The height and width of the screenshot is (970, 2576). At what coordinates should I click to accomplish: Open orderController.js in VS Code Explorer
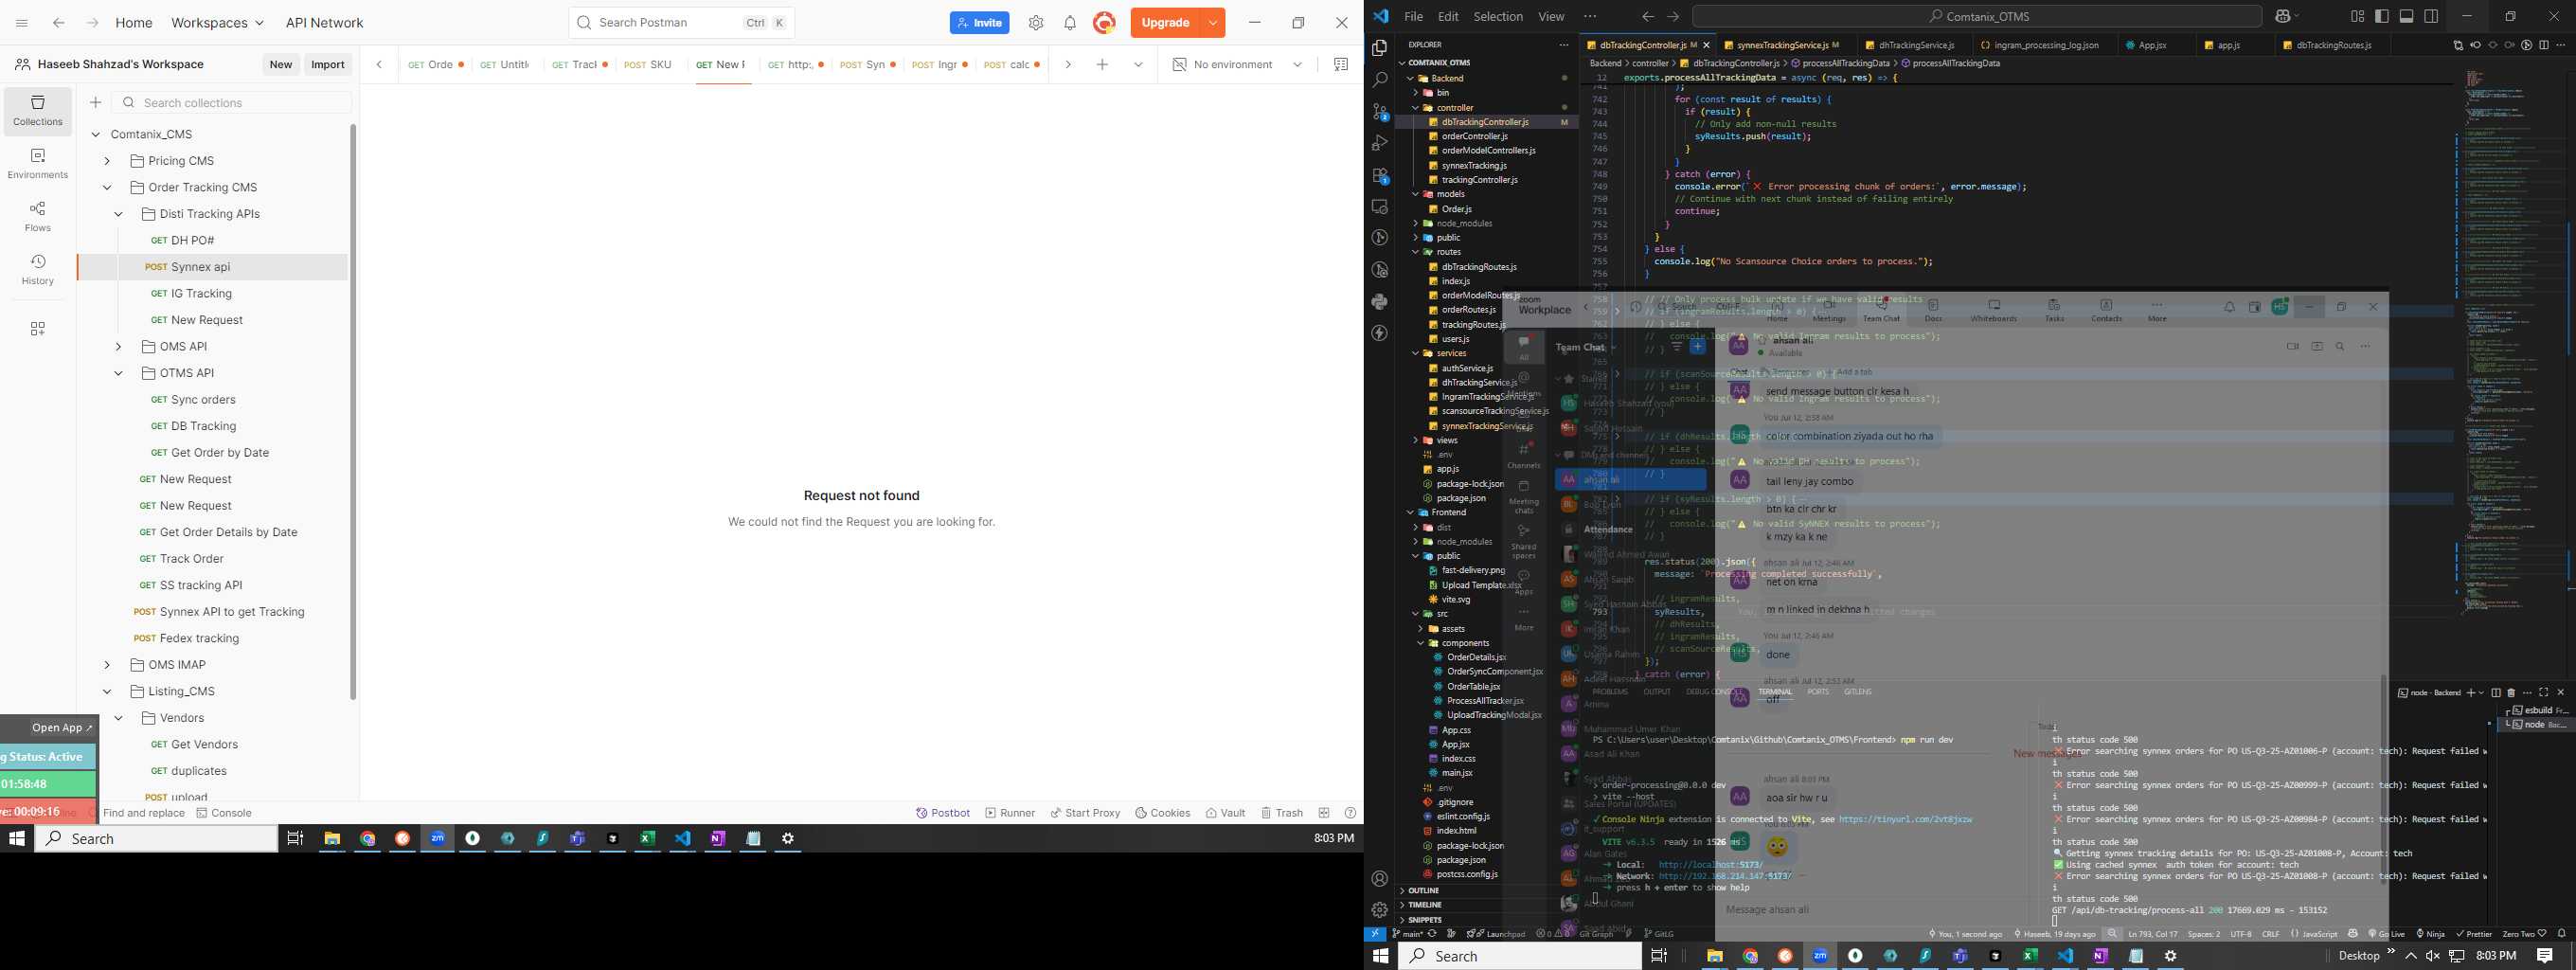coord(1474,136)
